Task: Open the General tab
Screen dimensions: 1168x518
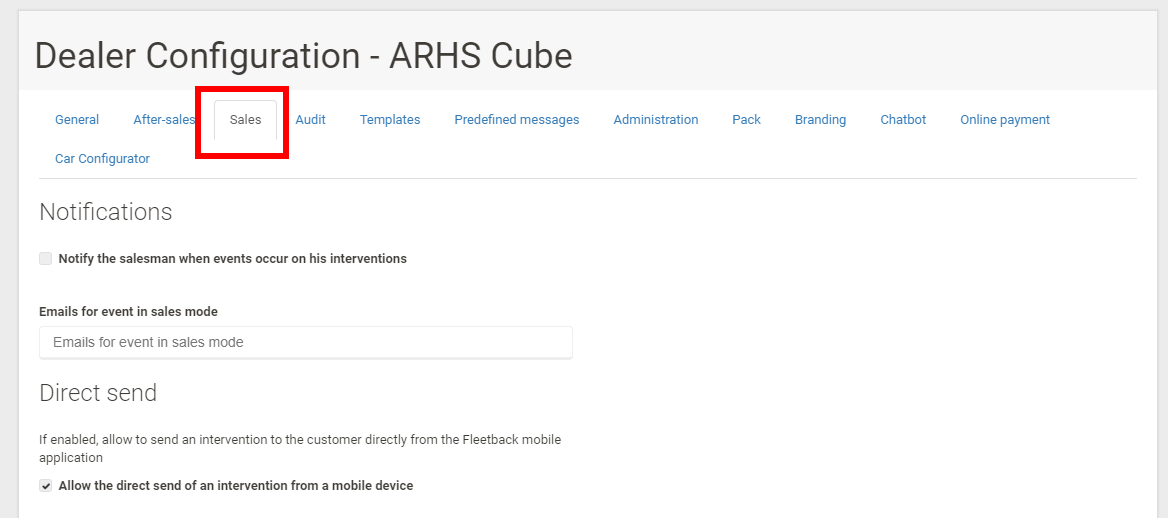Action: 77,120
